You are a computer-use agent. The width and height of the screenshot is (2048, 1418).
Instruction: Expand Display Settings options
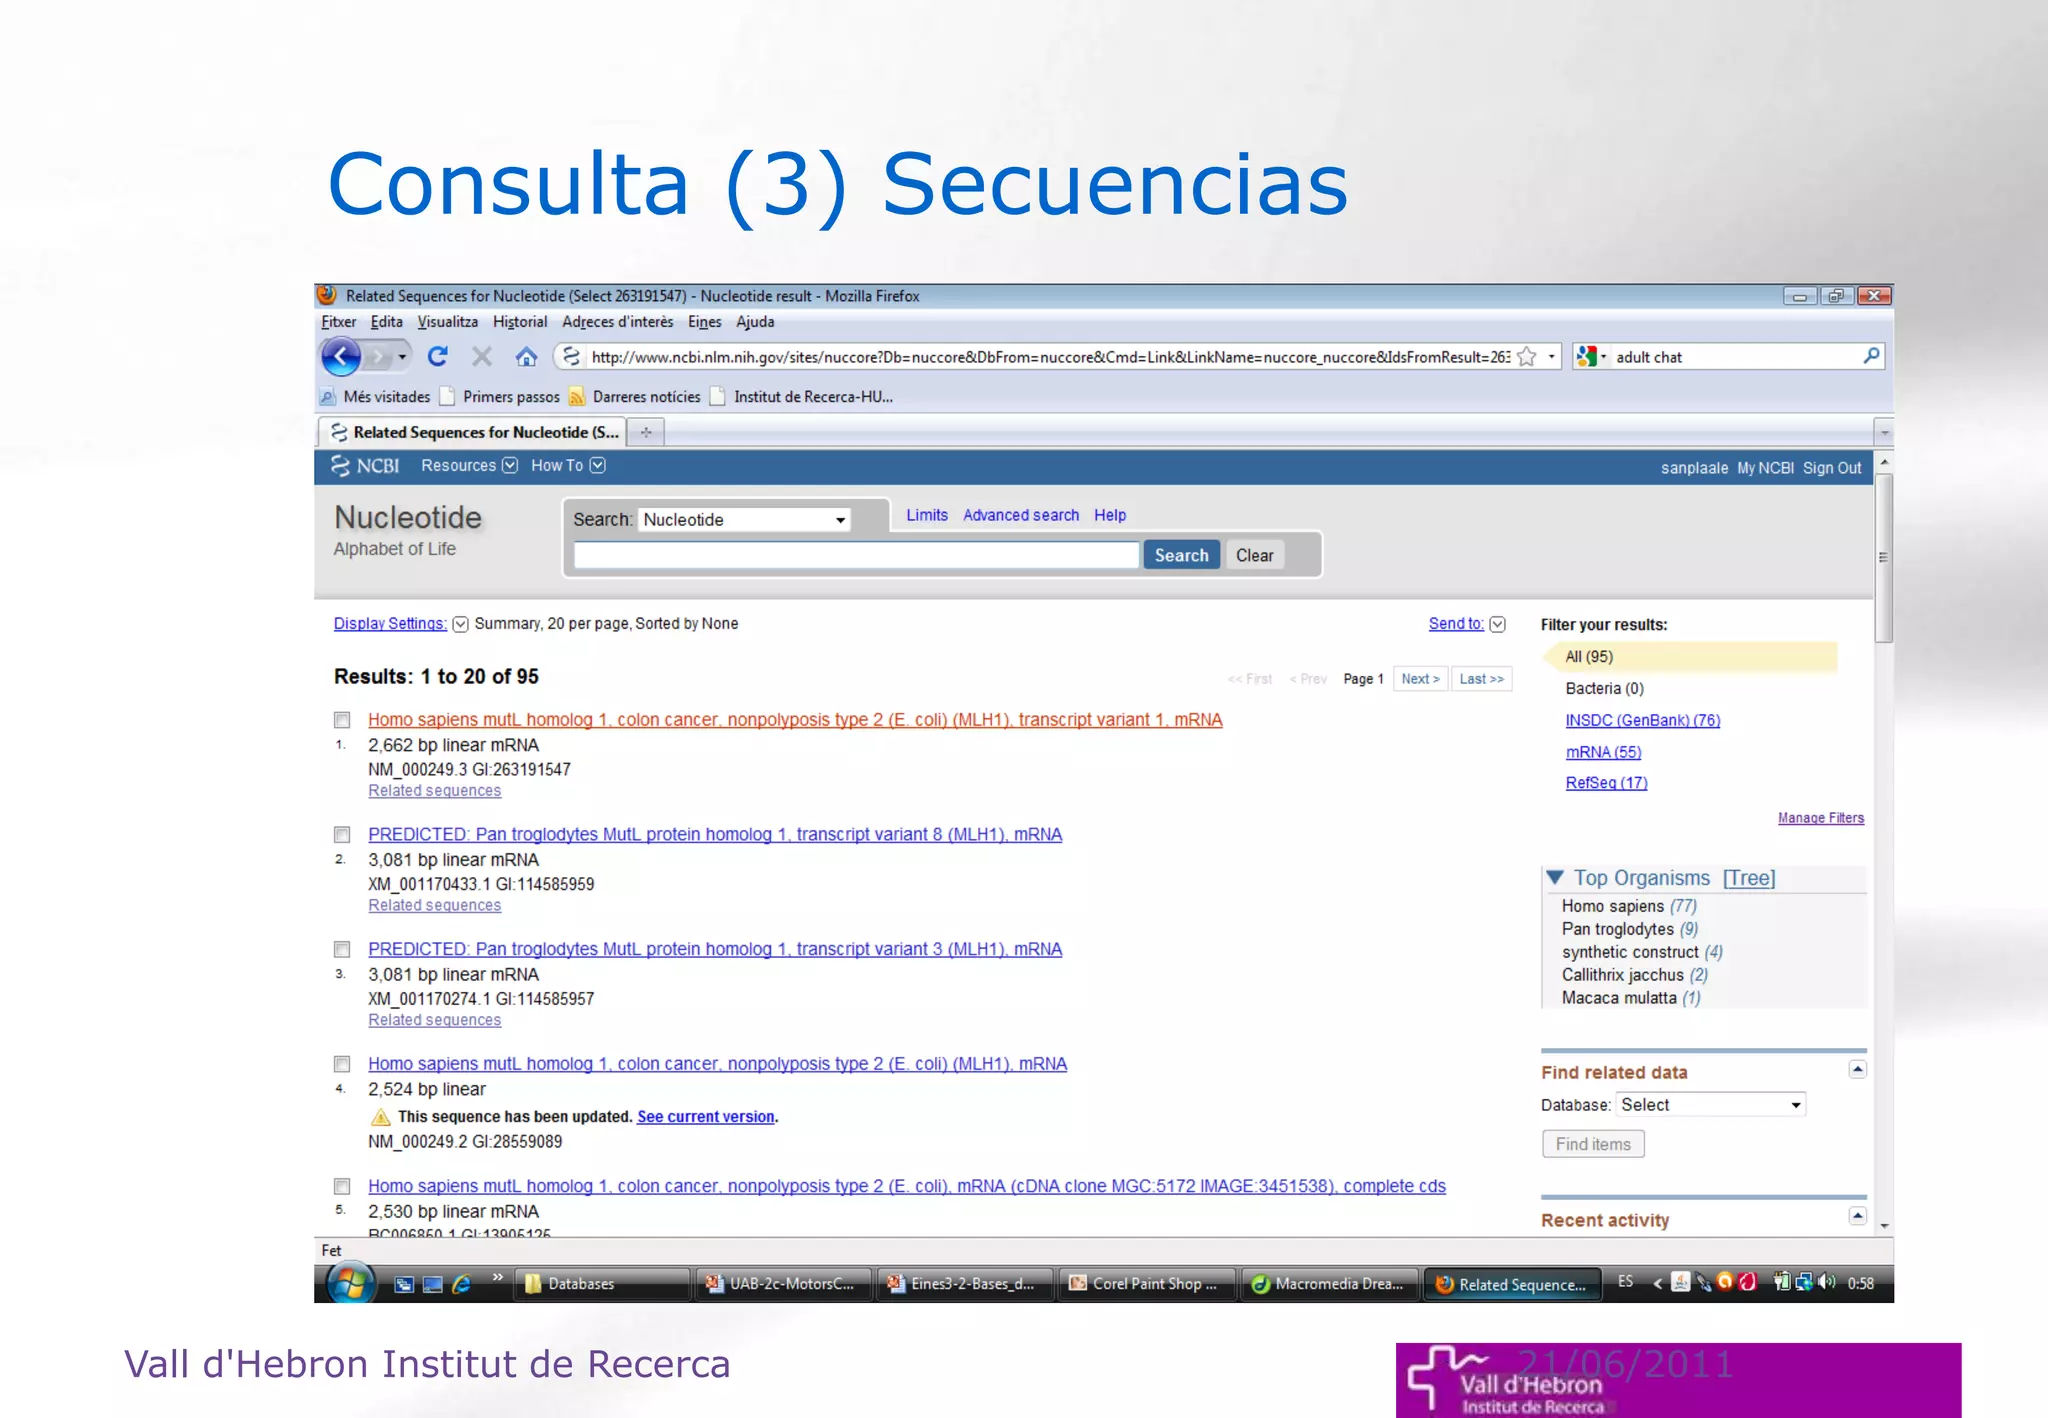[460, 624]
